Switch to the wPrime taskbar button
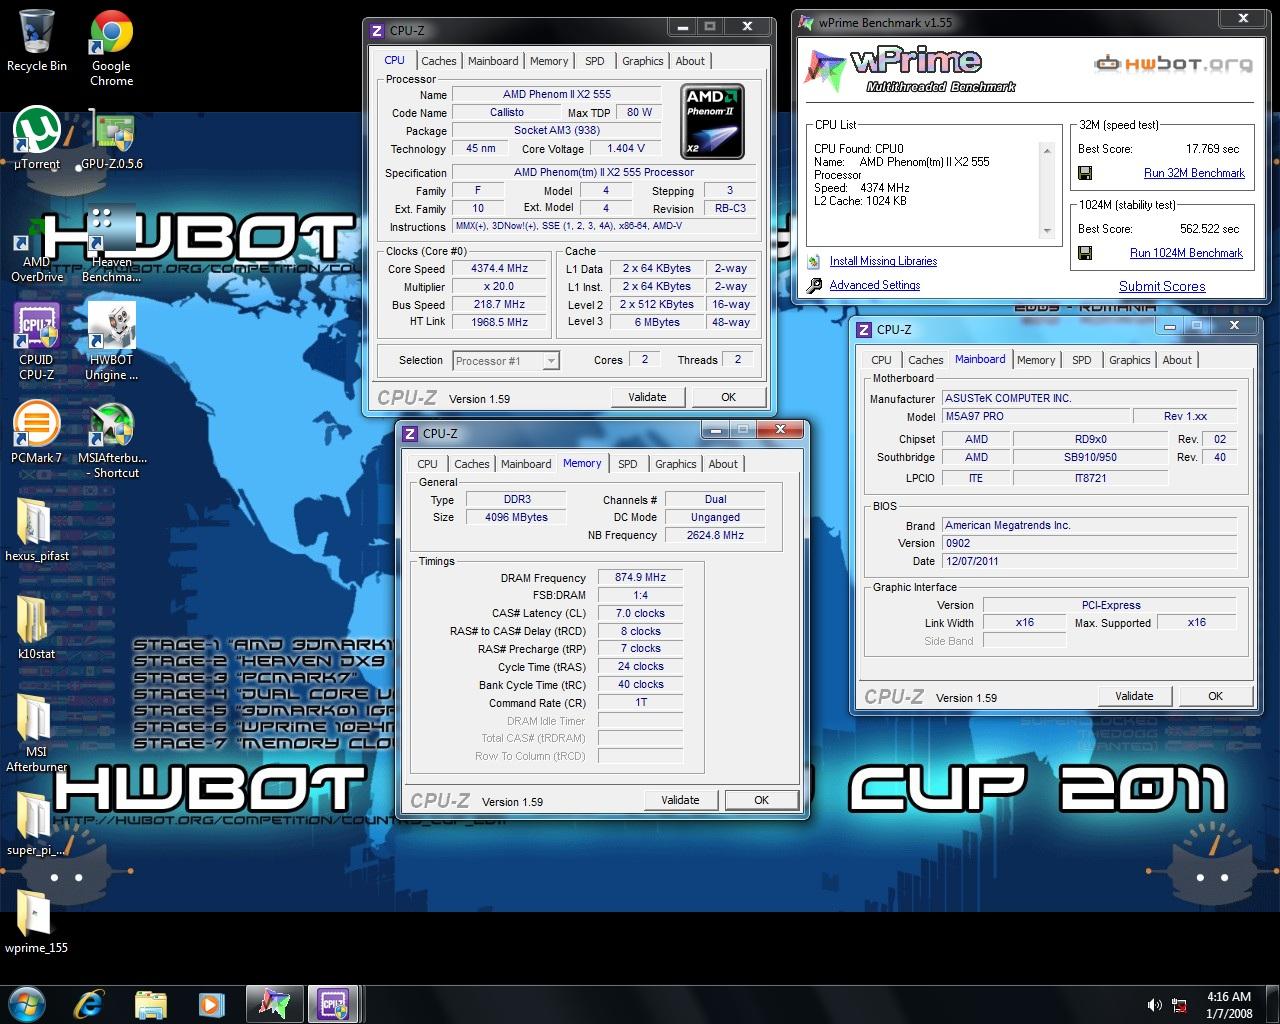 (274, 1003)
